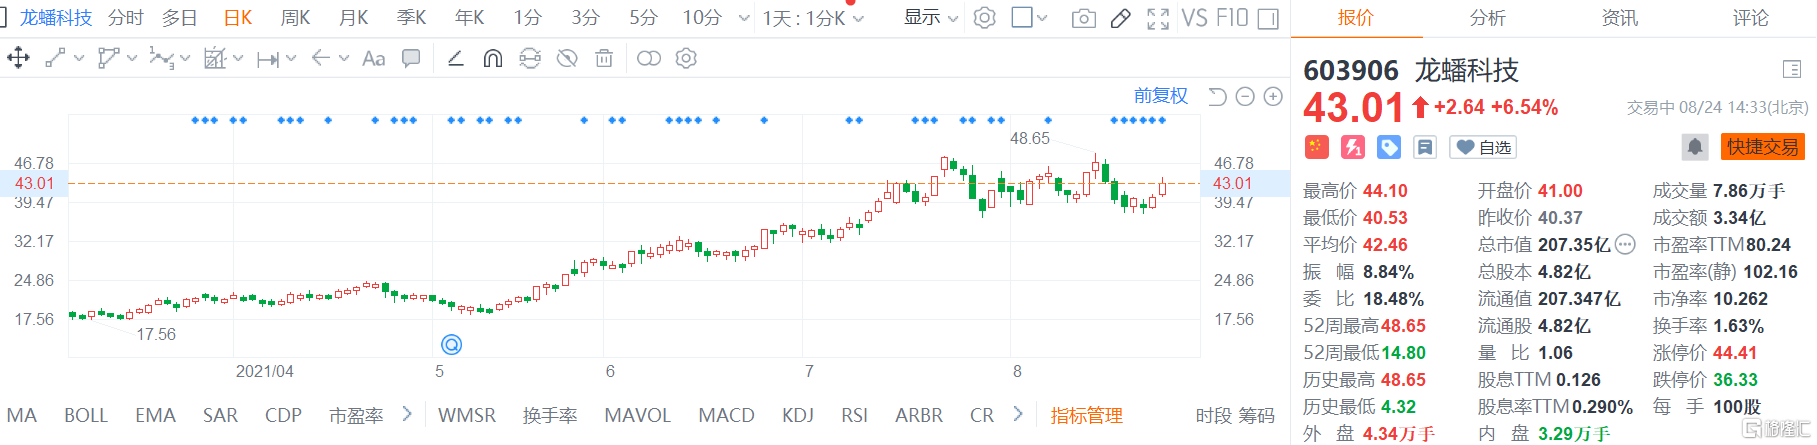Screen dimensions: 1817x445
Task: Enable the BOLL indicator
Action: [x=86, y=415]
